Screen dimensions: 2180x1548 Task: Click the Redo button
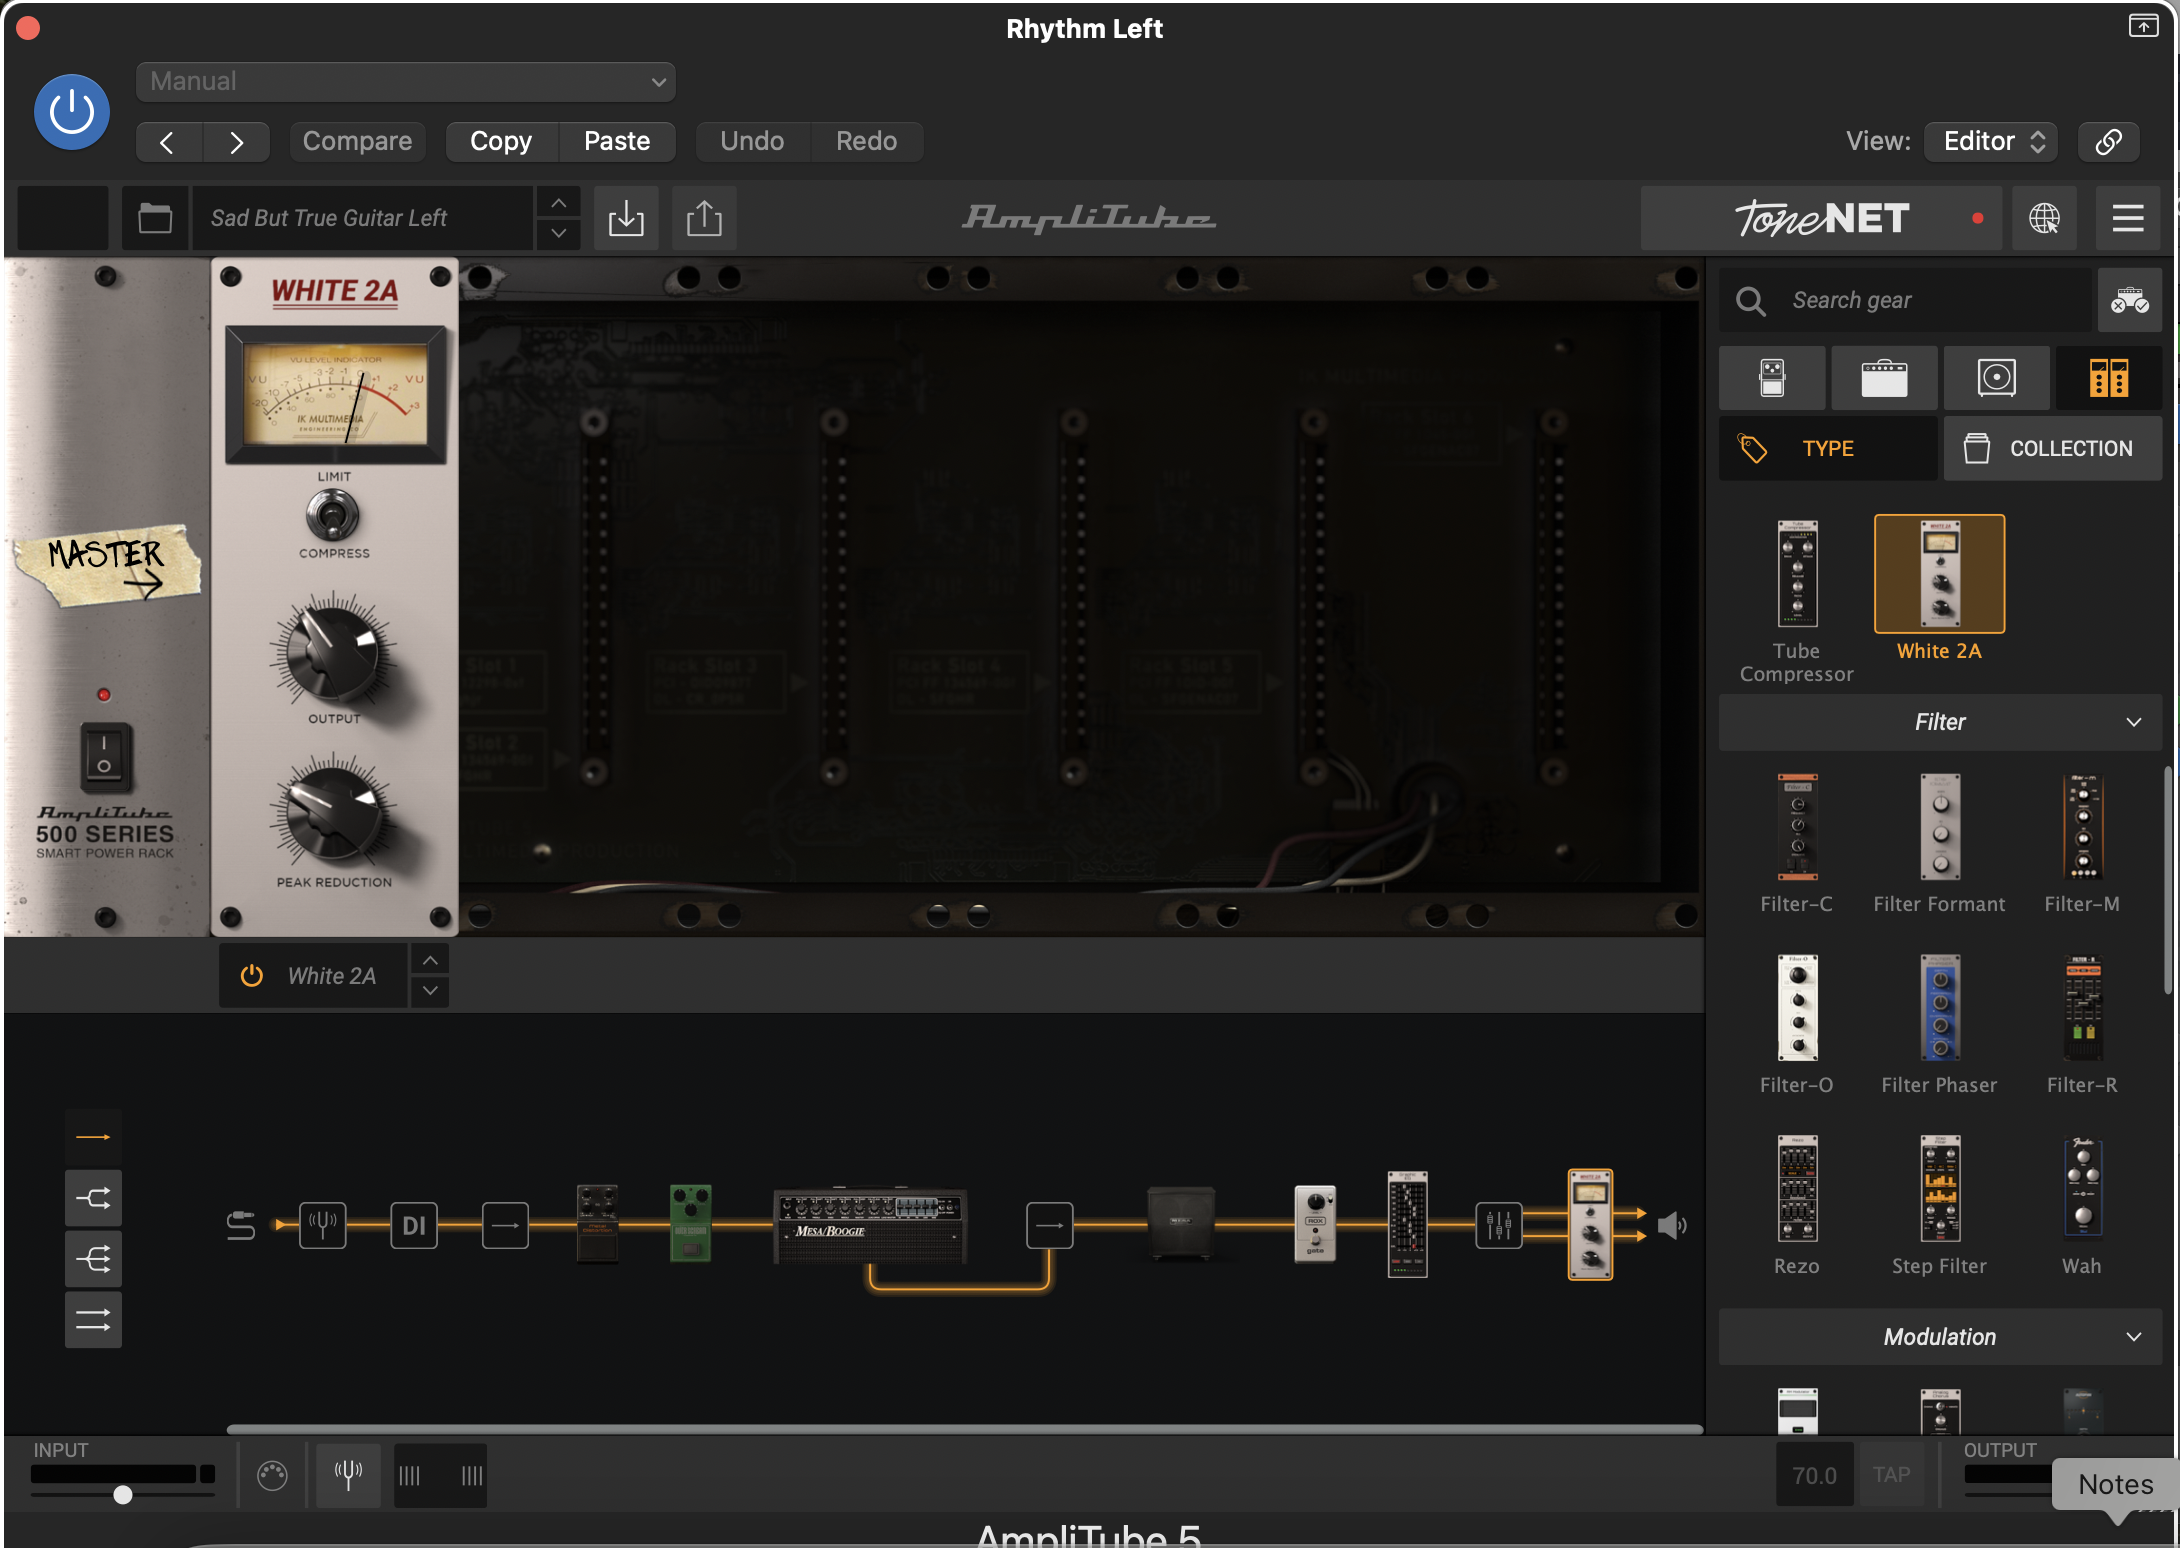pos(866,142)
